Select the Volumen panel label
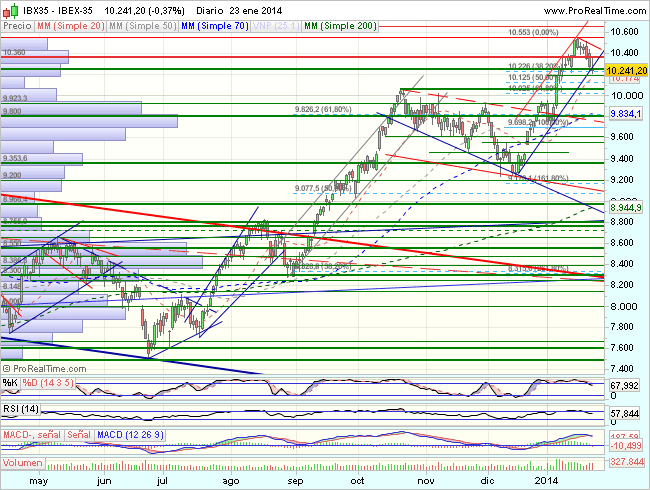650x490 pixels. click(x=23, y=463)
